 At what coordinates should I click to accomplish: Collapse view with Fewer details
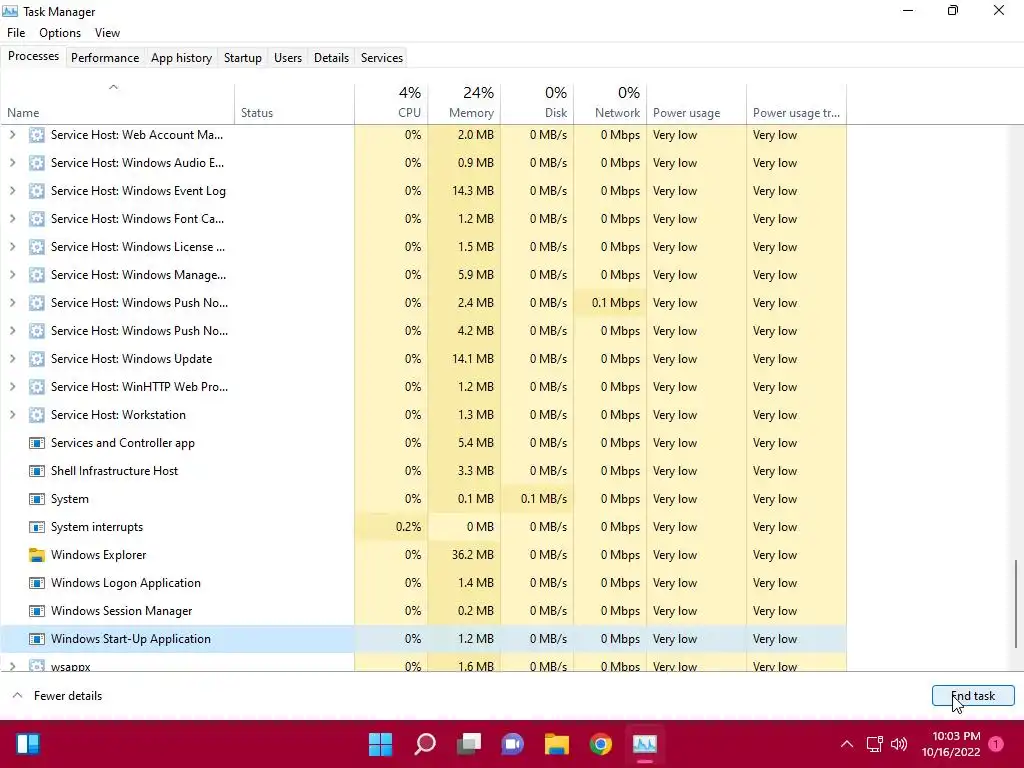tap(57, 696)
